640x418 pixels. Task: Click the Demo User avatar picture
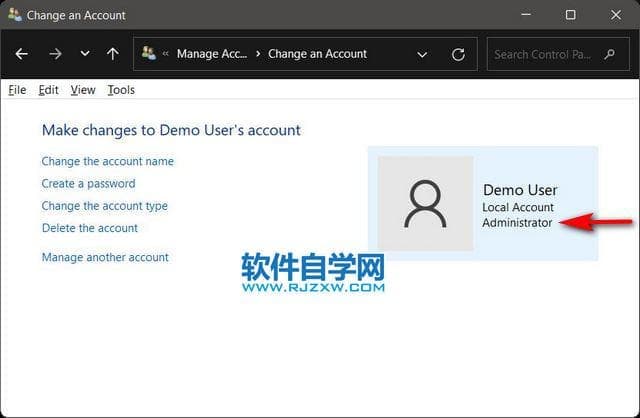point(425,203)
